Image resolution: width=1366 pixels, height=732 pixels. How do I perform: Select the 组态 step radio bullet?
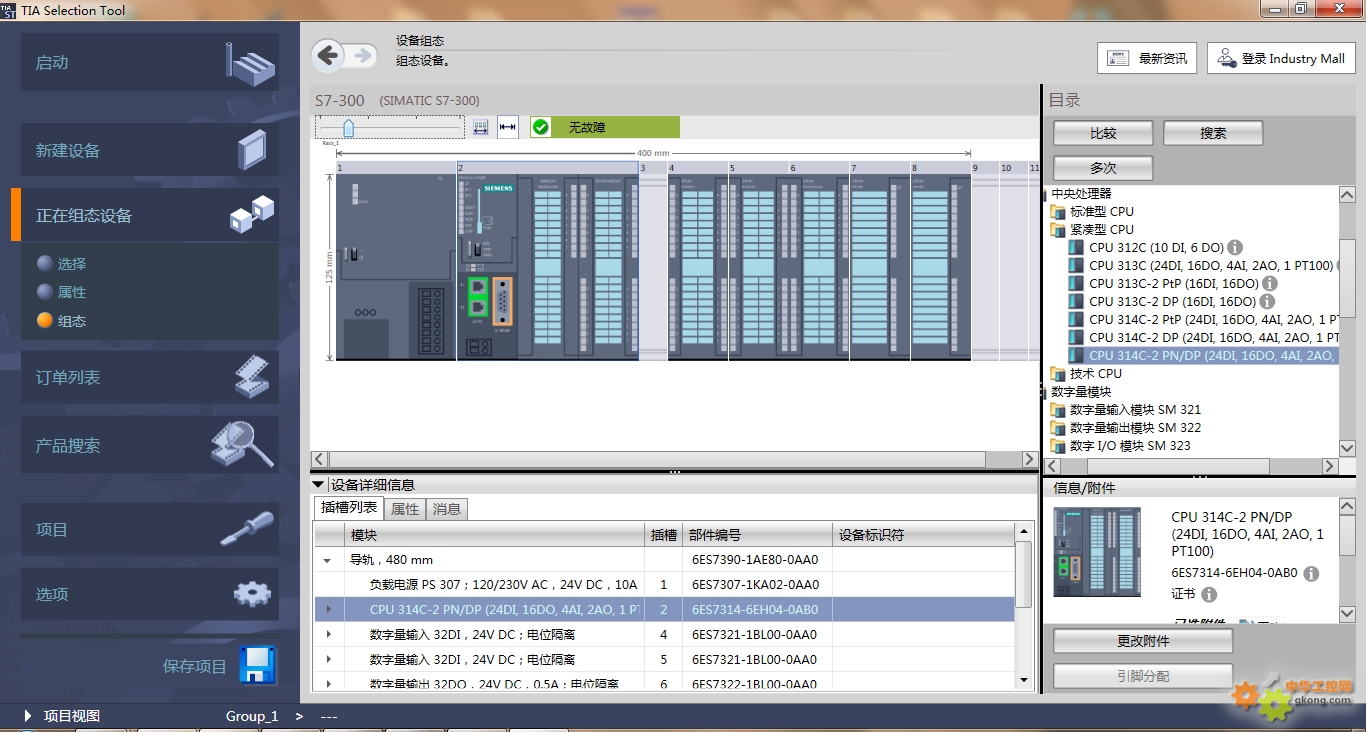tap(44, 321)
